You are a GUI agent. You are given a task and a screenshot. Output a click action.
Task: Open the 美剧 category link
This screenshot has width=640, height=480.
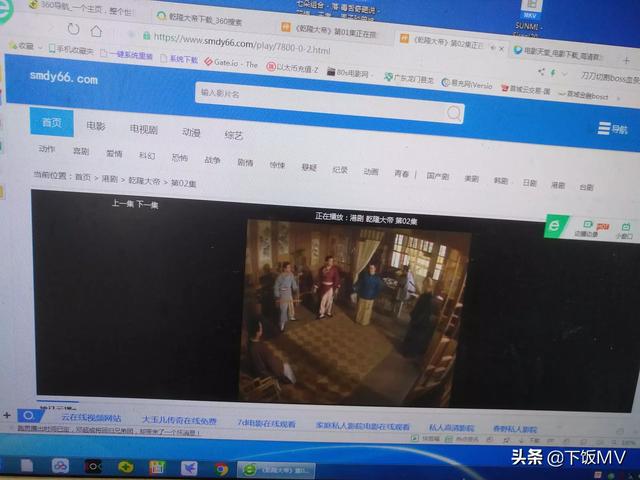click(x=471, y=178)
